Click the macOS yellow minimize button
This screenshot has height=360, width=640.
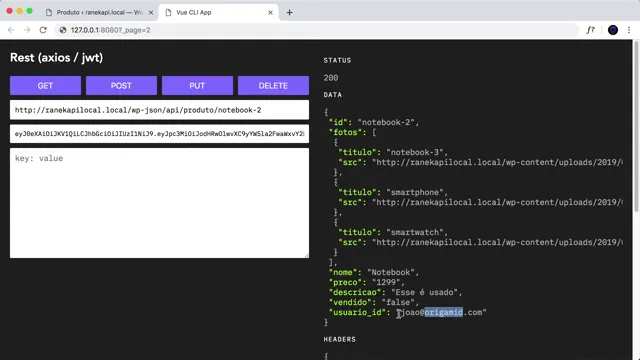tap(20, 11)
